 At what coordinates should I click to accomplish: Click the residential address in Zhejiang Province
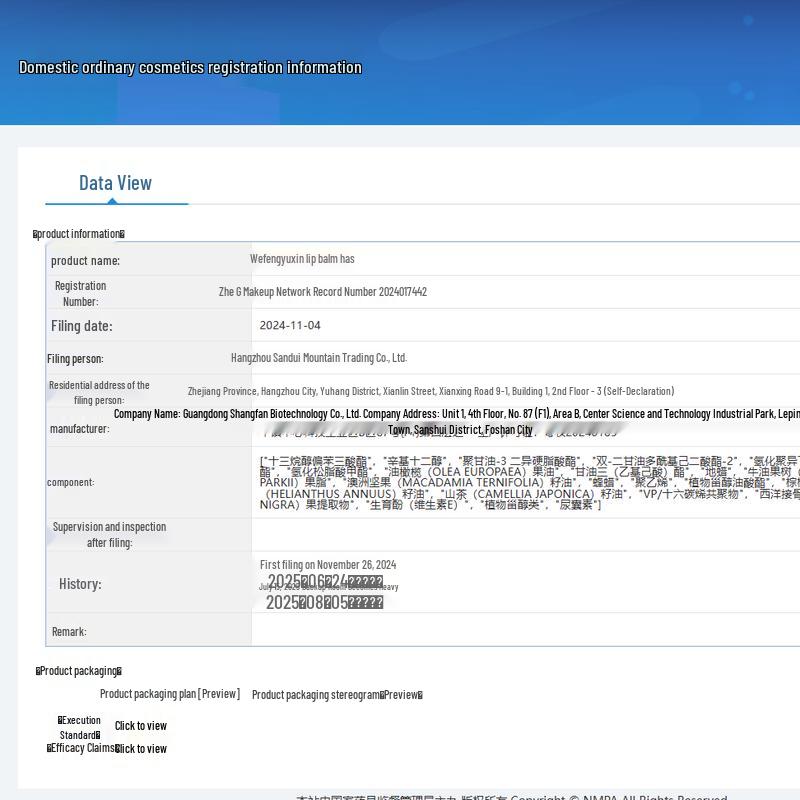[x=430, y=391]
